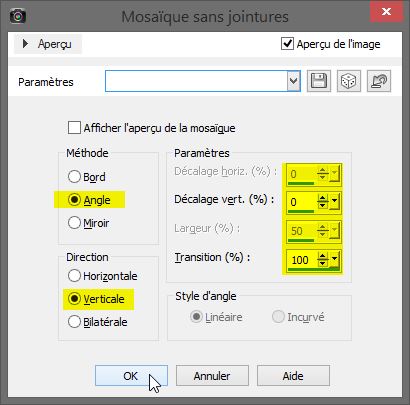Click the Transition (%) value field
Viewport: 410px width, 405px height.
pyautogui.click(x=301, y=259)
